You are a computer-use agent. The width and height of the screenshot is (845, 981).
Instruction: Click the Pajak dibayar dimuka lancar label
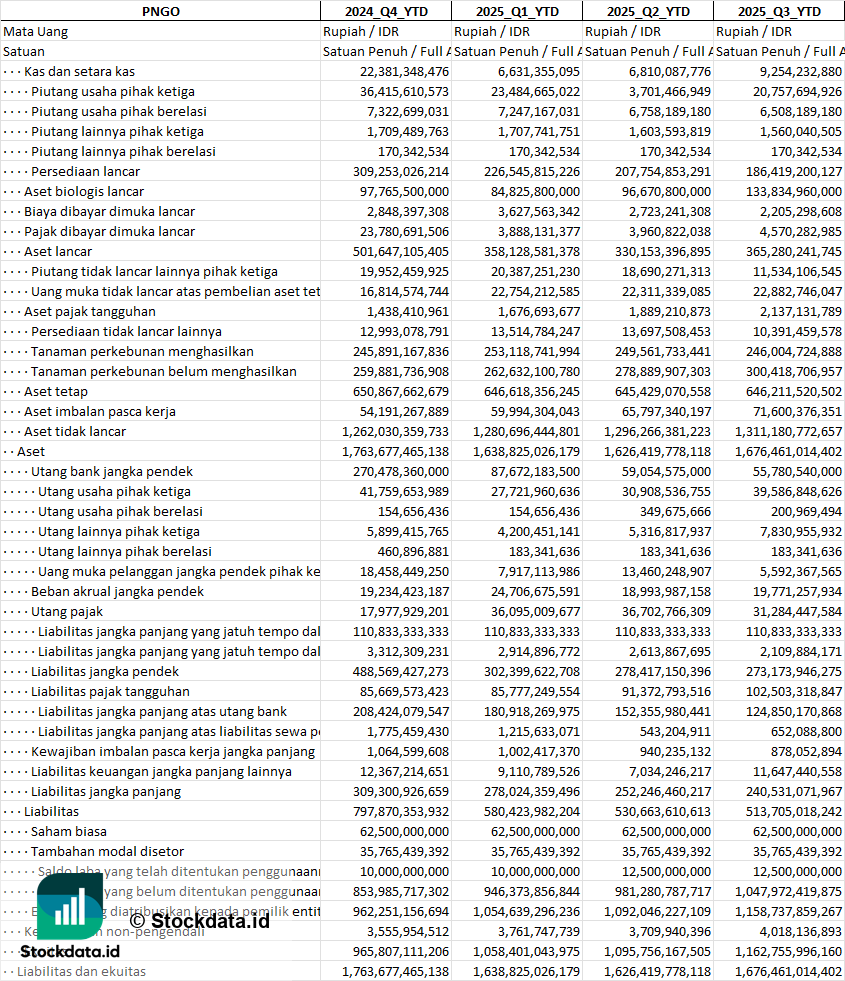click(109, 231)
